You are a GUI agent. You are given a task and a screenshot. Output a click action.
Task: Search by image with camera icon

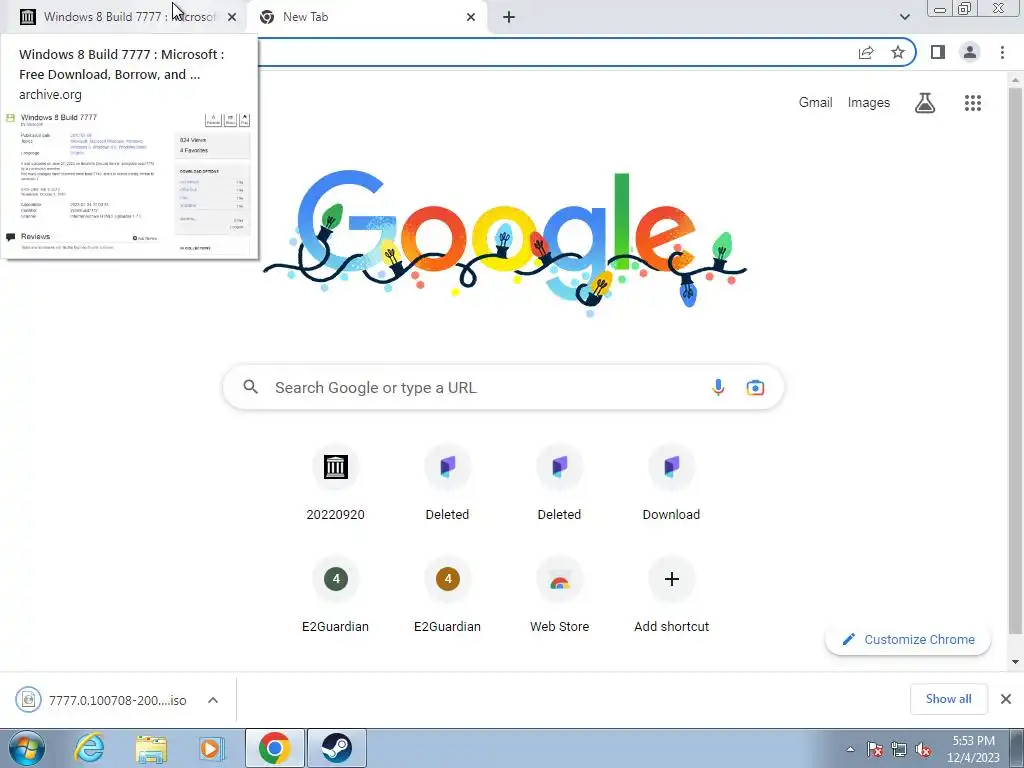click(755, 387)
